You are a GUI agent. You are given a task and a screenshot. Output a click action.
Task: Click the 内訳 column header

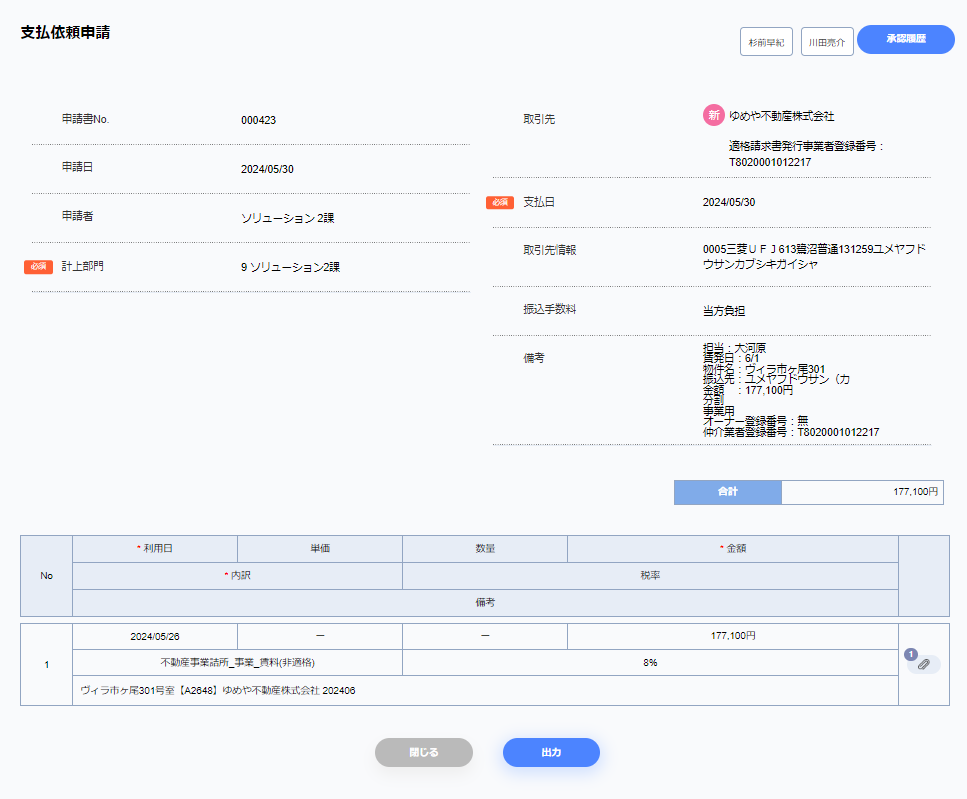(238, 576)
